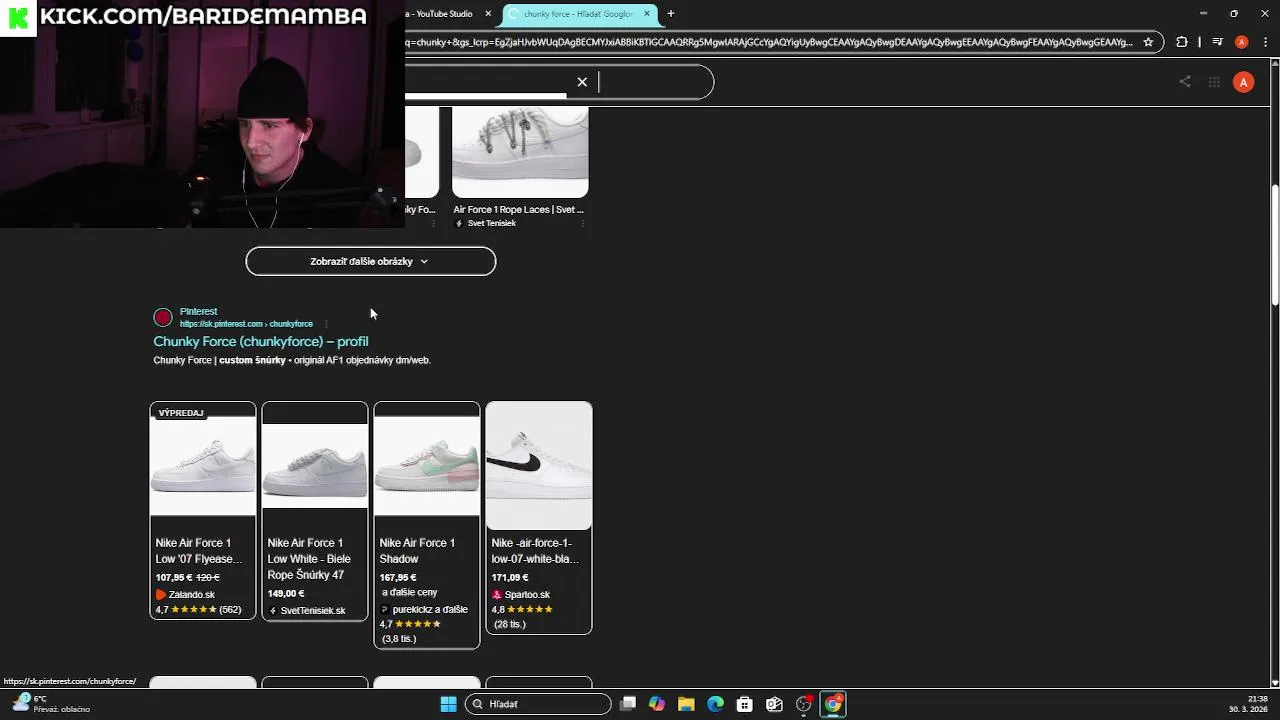1280x720 pixels.
Task: Click the 167,95 € price
Action: pyautogui.click(x=398, y=578)
